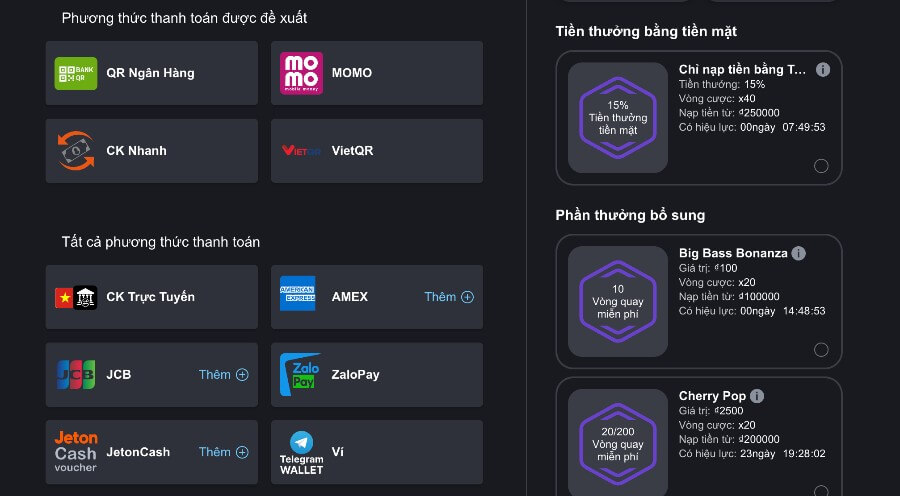
Task: Choose the VietQR logo
Action: 301,151
